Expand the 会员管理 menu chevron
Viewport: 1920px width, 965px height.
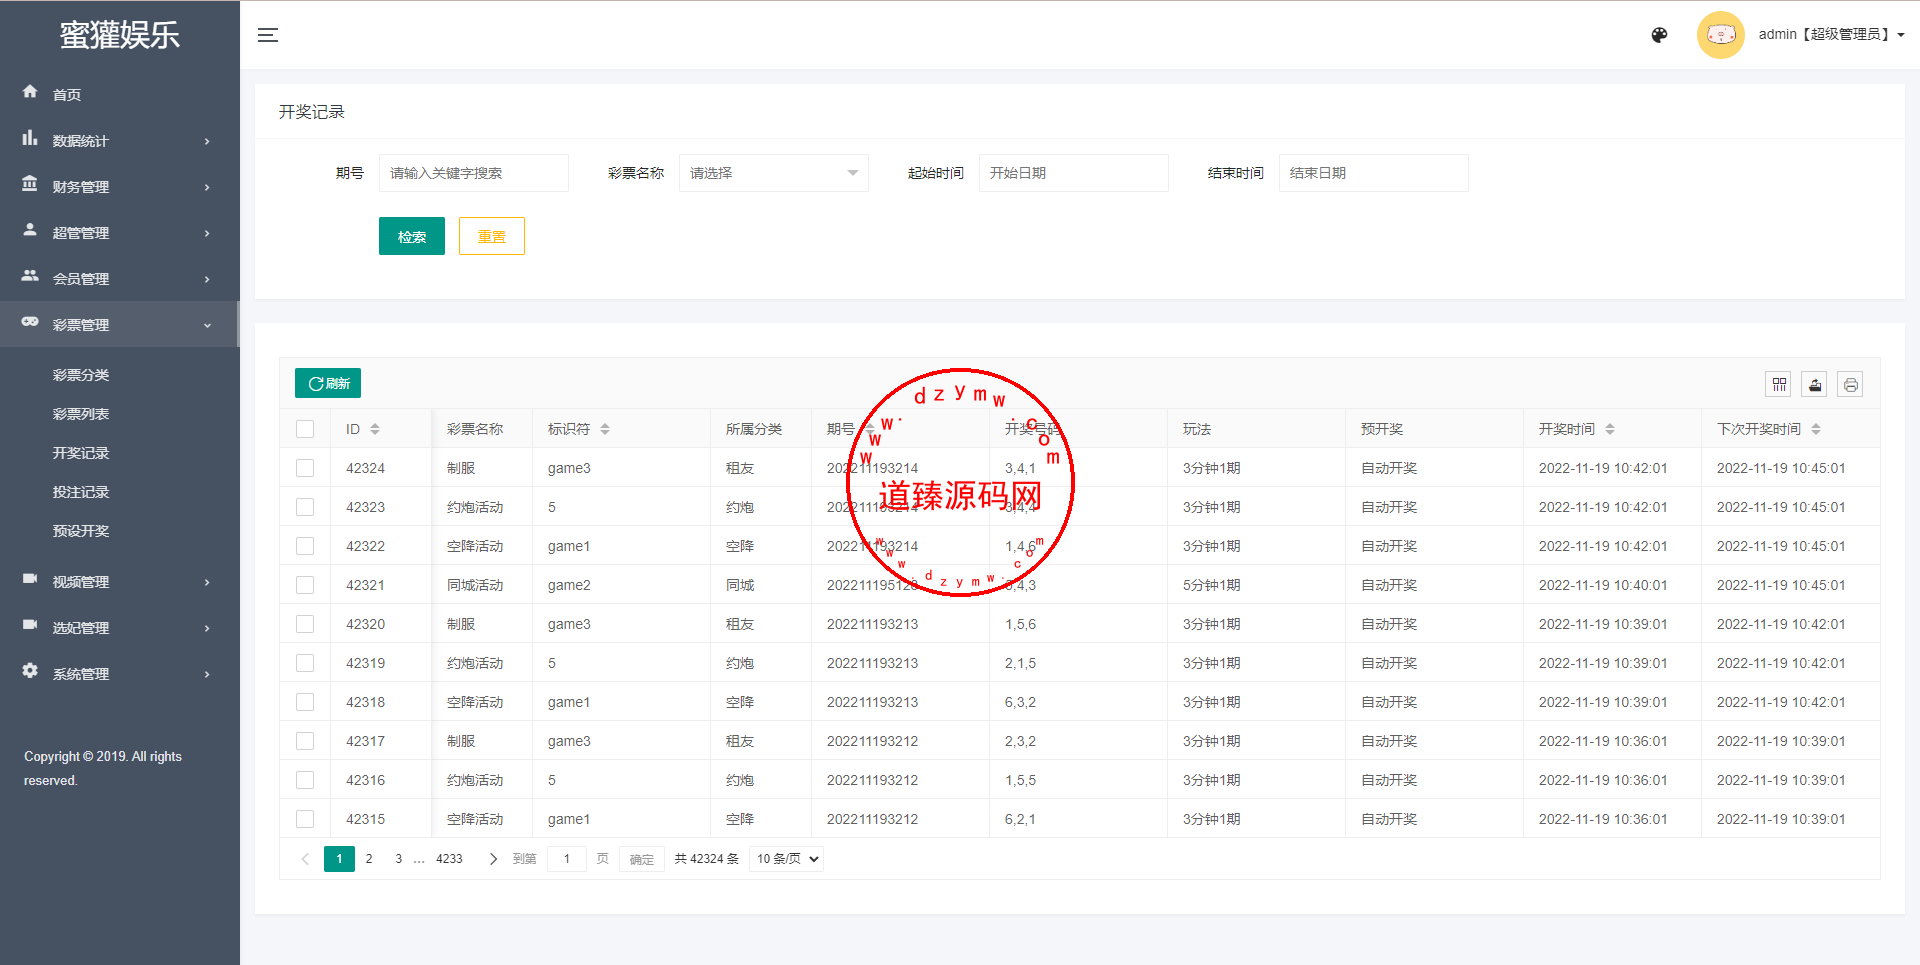[x=207, y=279]
